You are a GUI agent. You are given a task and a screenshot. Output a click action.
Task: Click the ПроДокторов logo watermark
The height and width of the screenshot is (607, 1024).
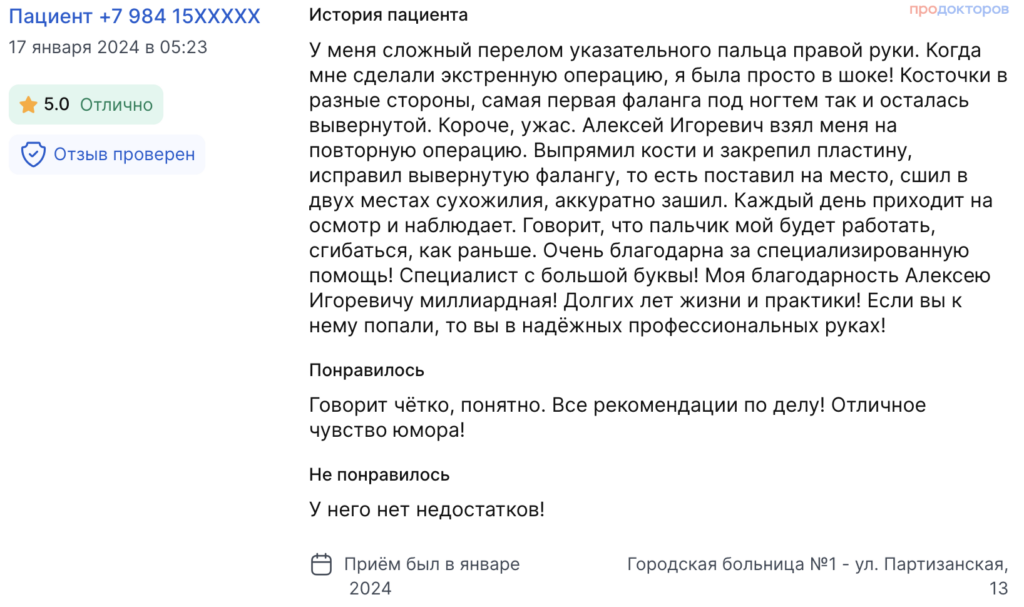coord(959,9)
